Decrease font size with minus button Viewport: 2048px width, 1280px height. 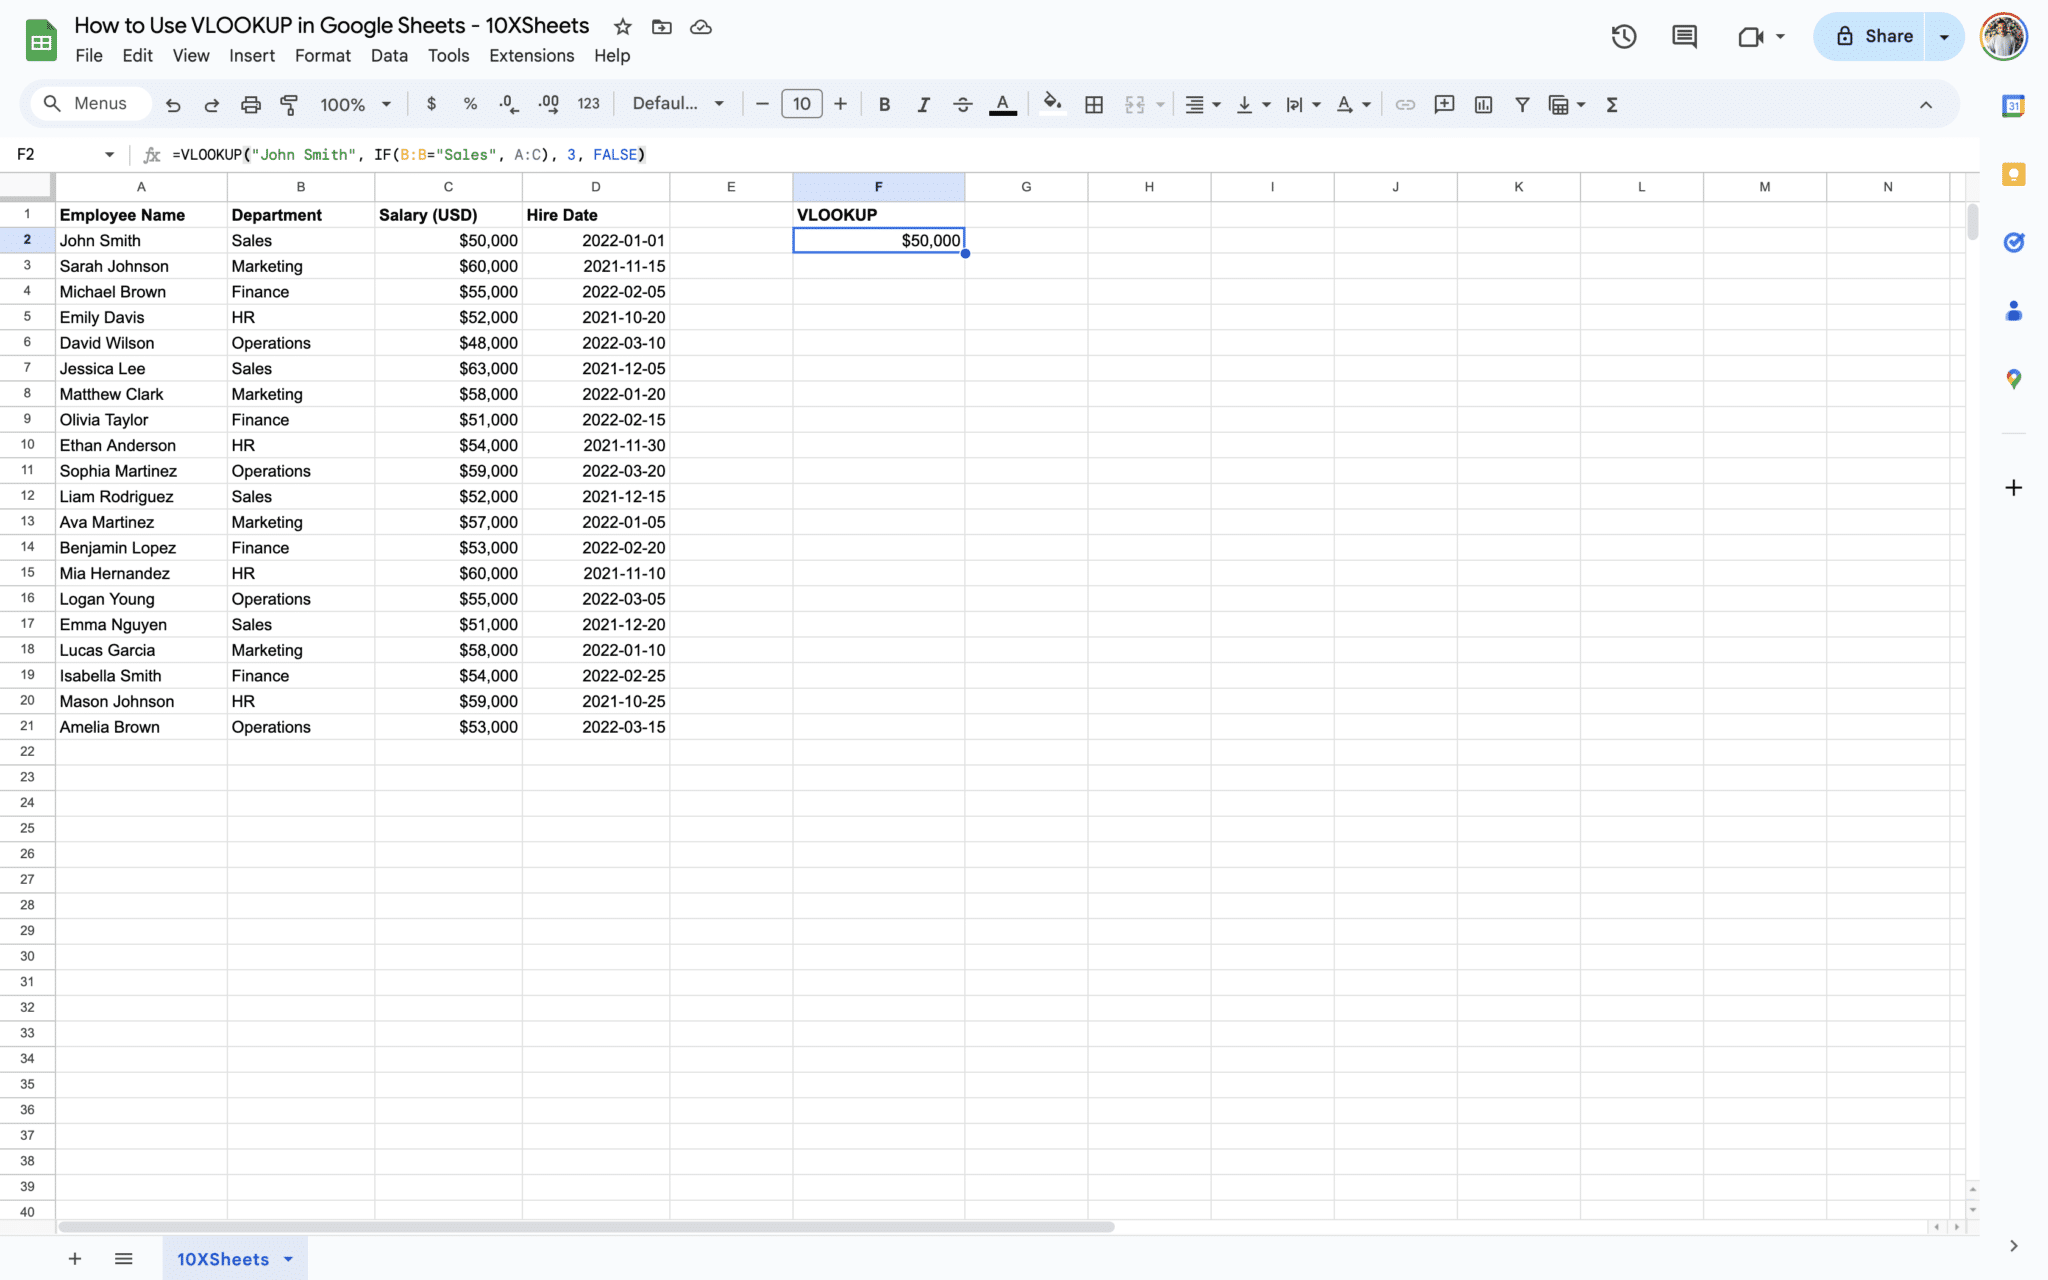tap(762, 104)
